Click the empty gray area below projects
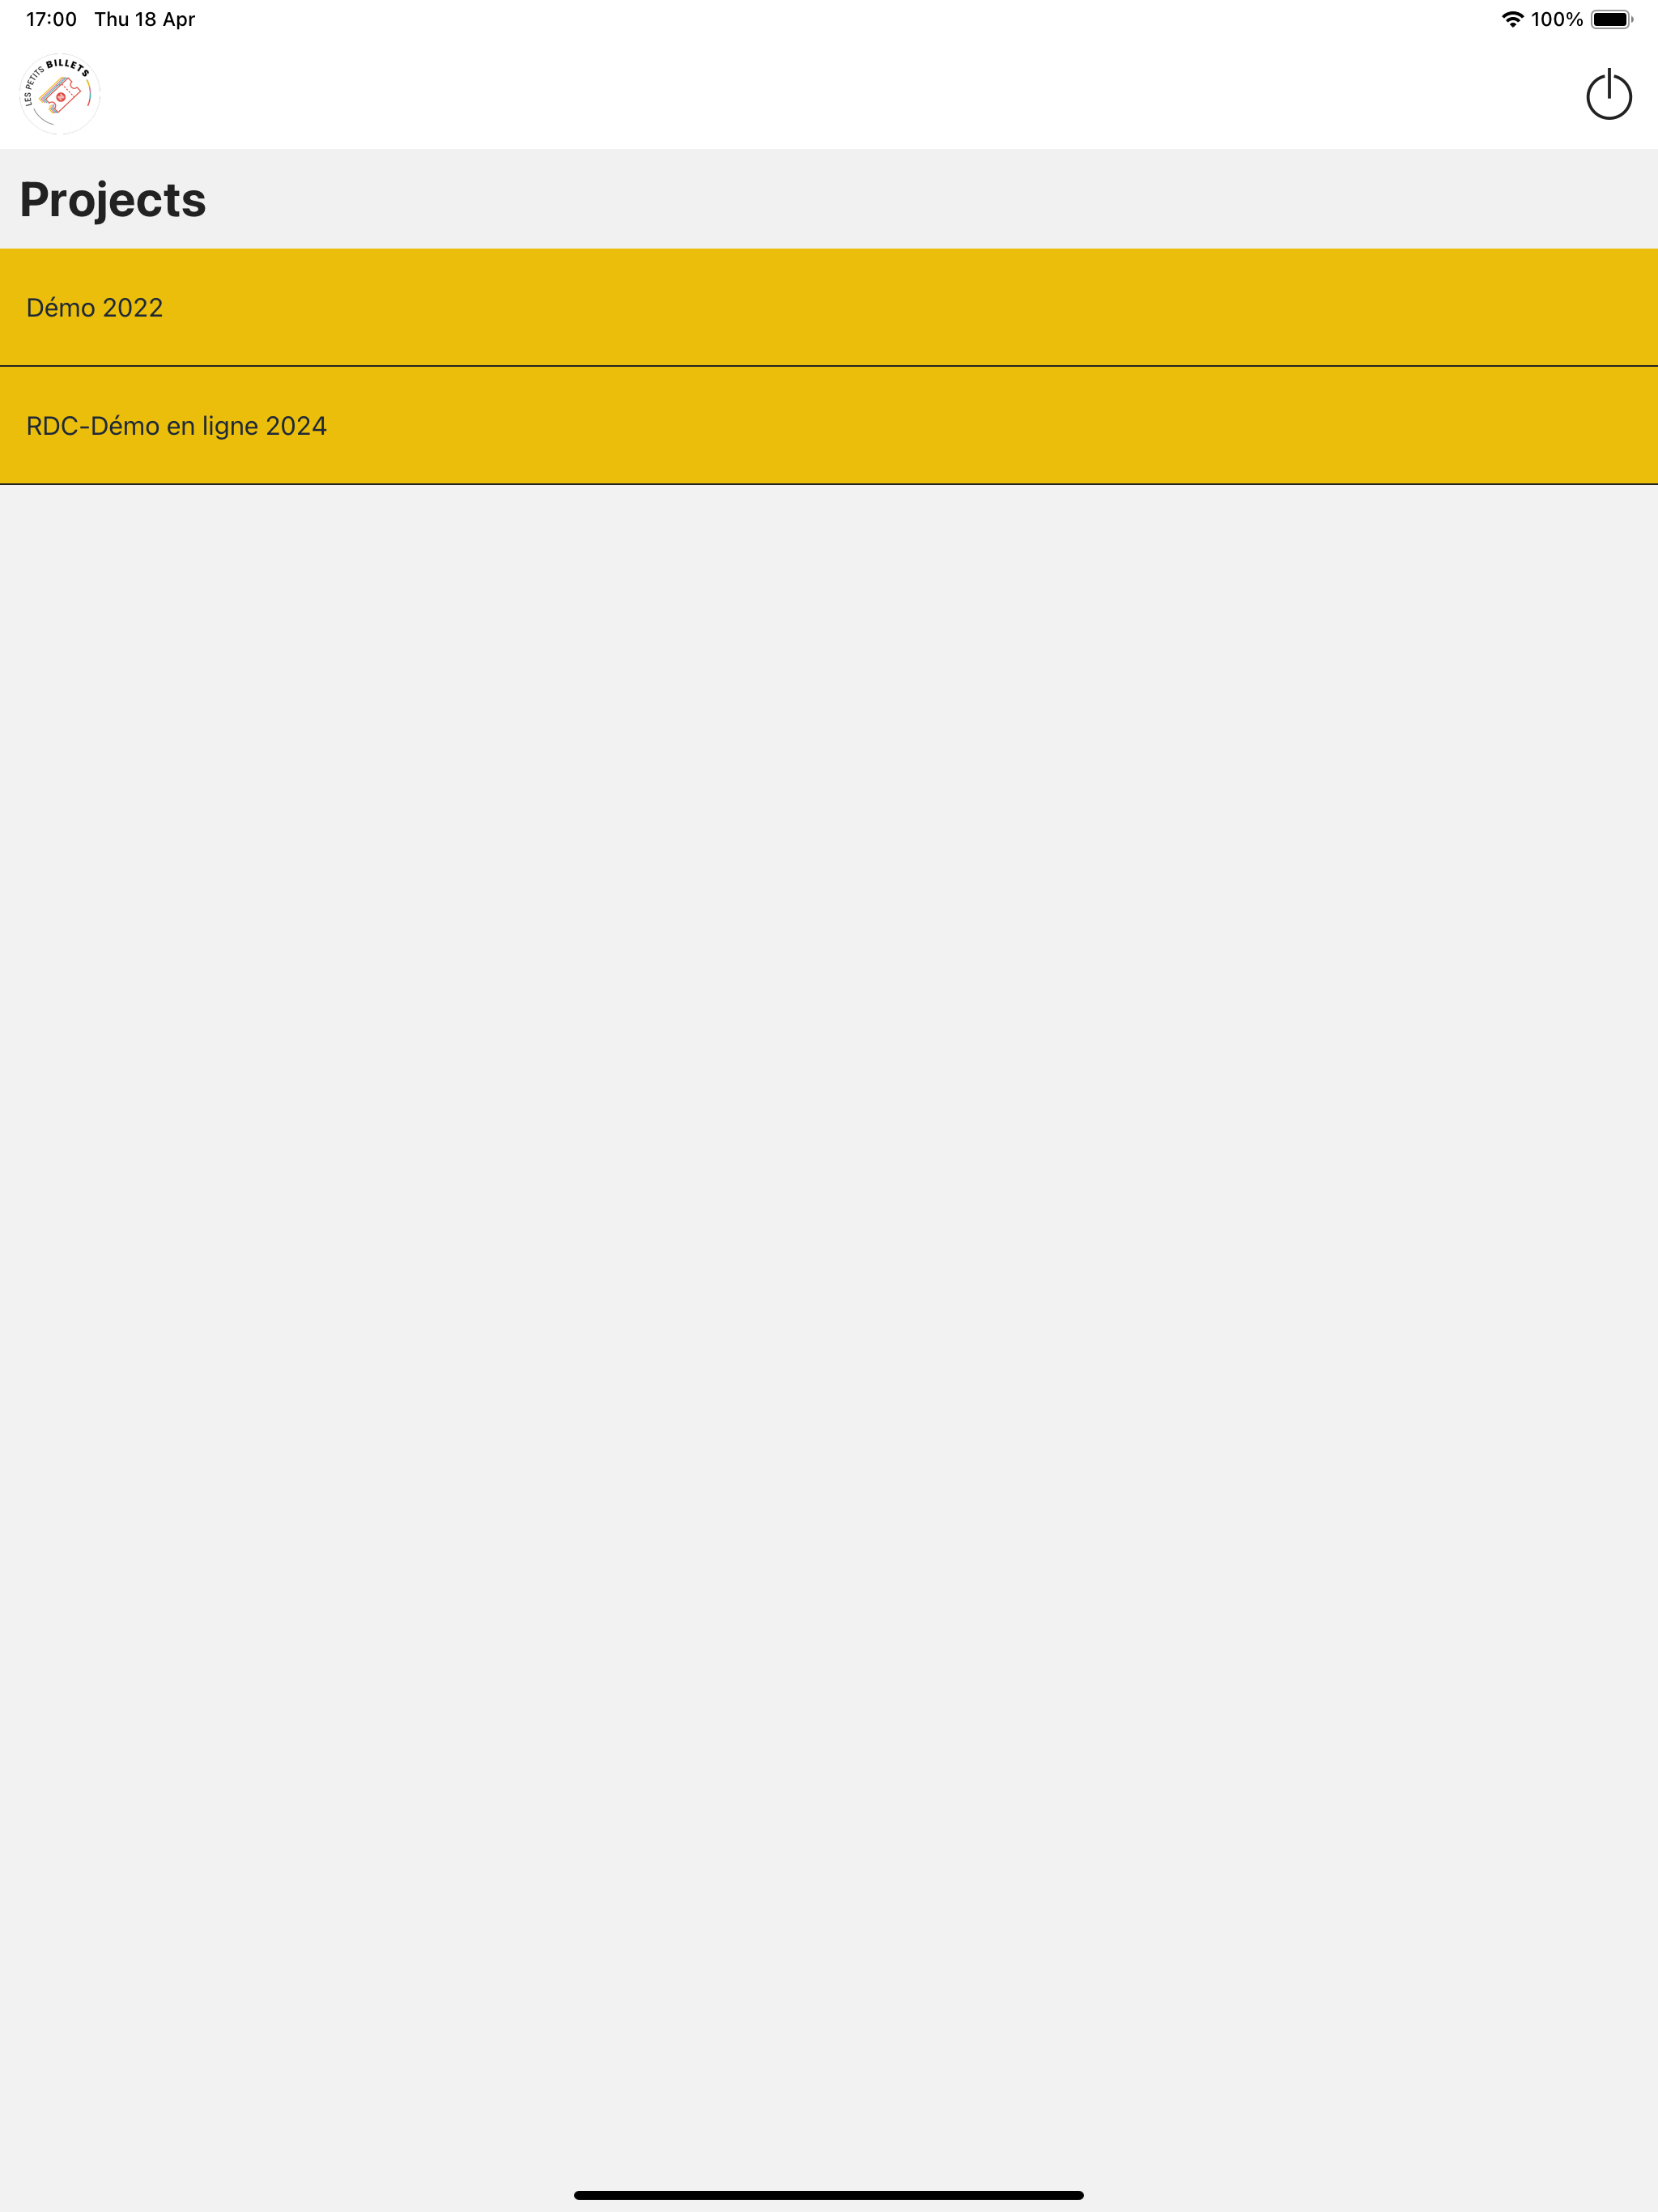 click(829, 1300)
